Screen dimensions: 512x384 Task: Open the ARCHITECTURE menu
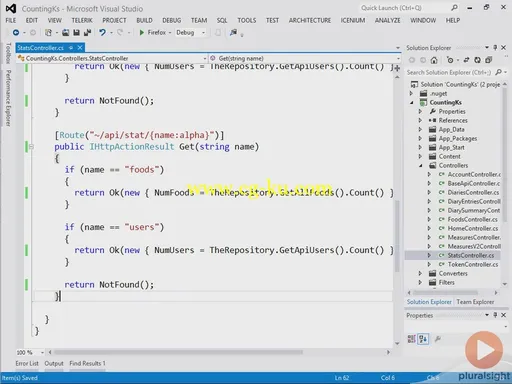point(310,20)
